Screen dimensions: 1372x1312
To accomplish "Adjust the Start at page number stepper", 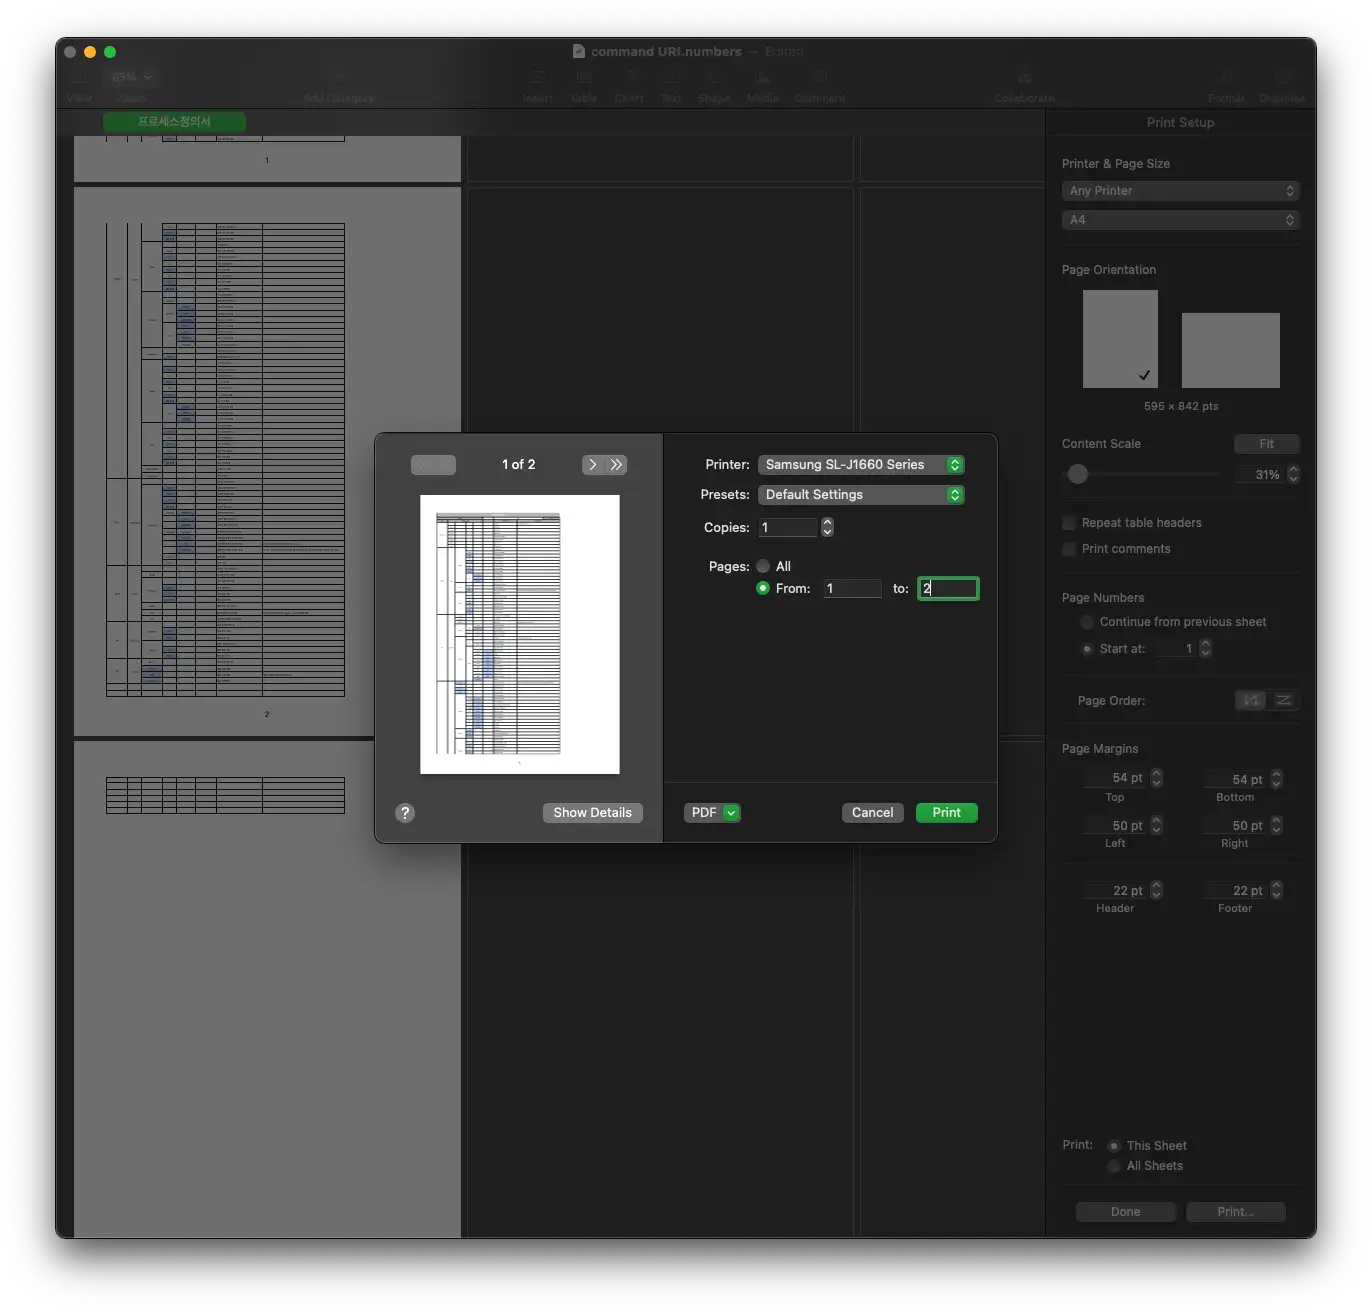I will click(1205, 648).
